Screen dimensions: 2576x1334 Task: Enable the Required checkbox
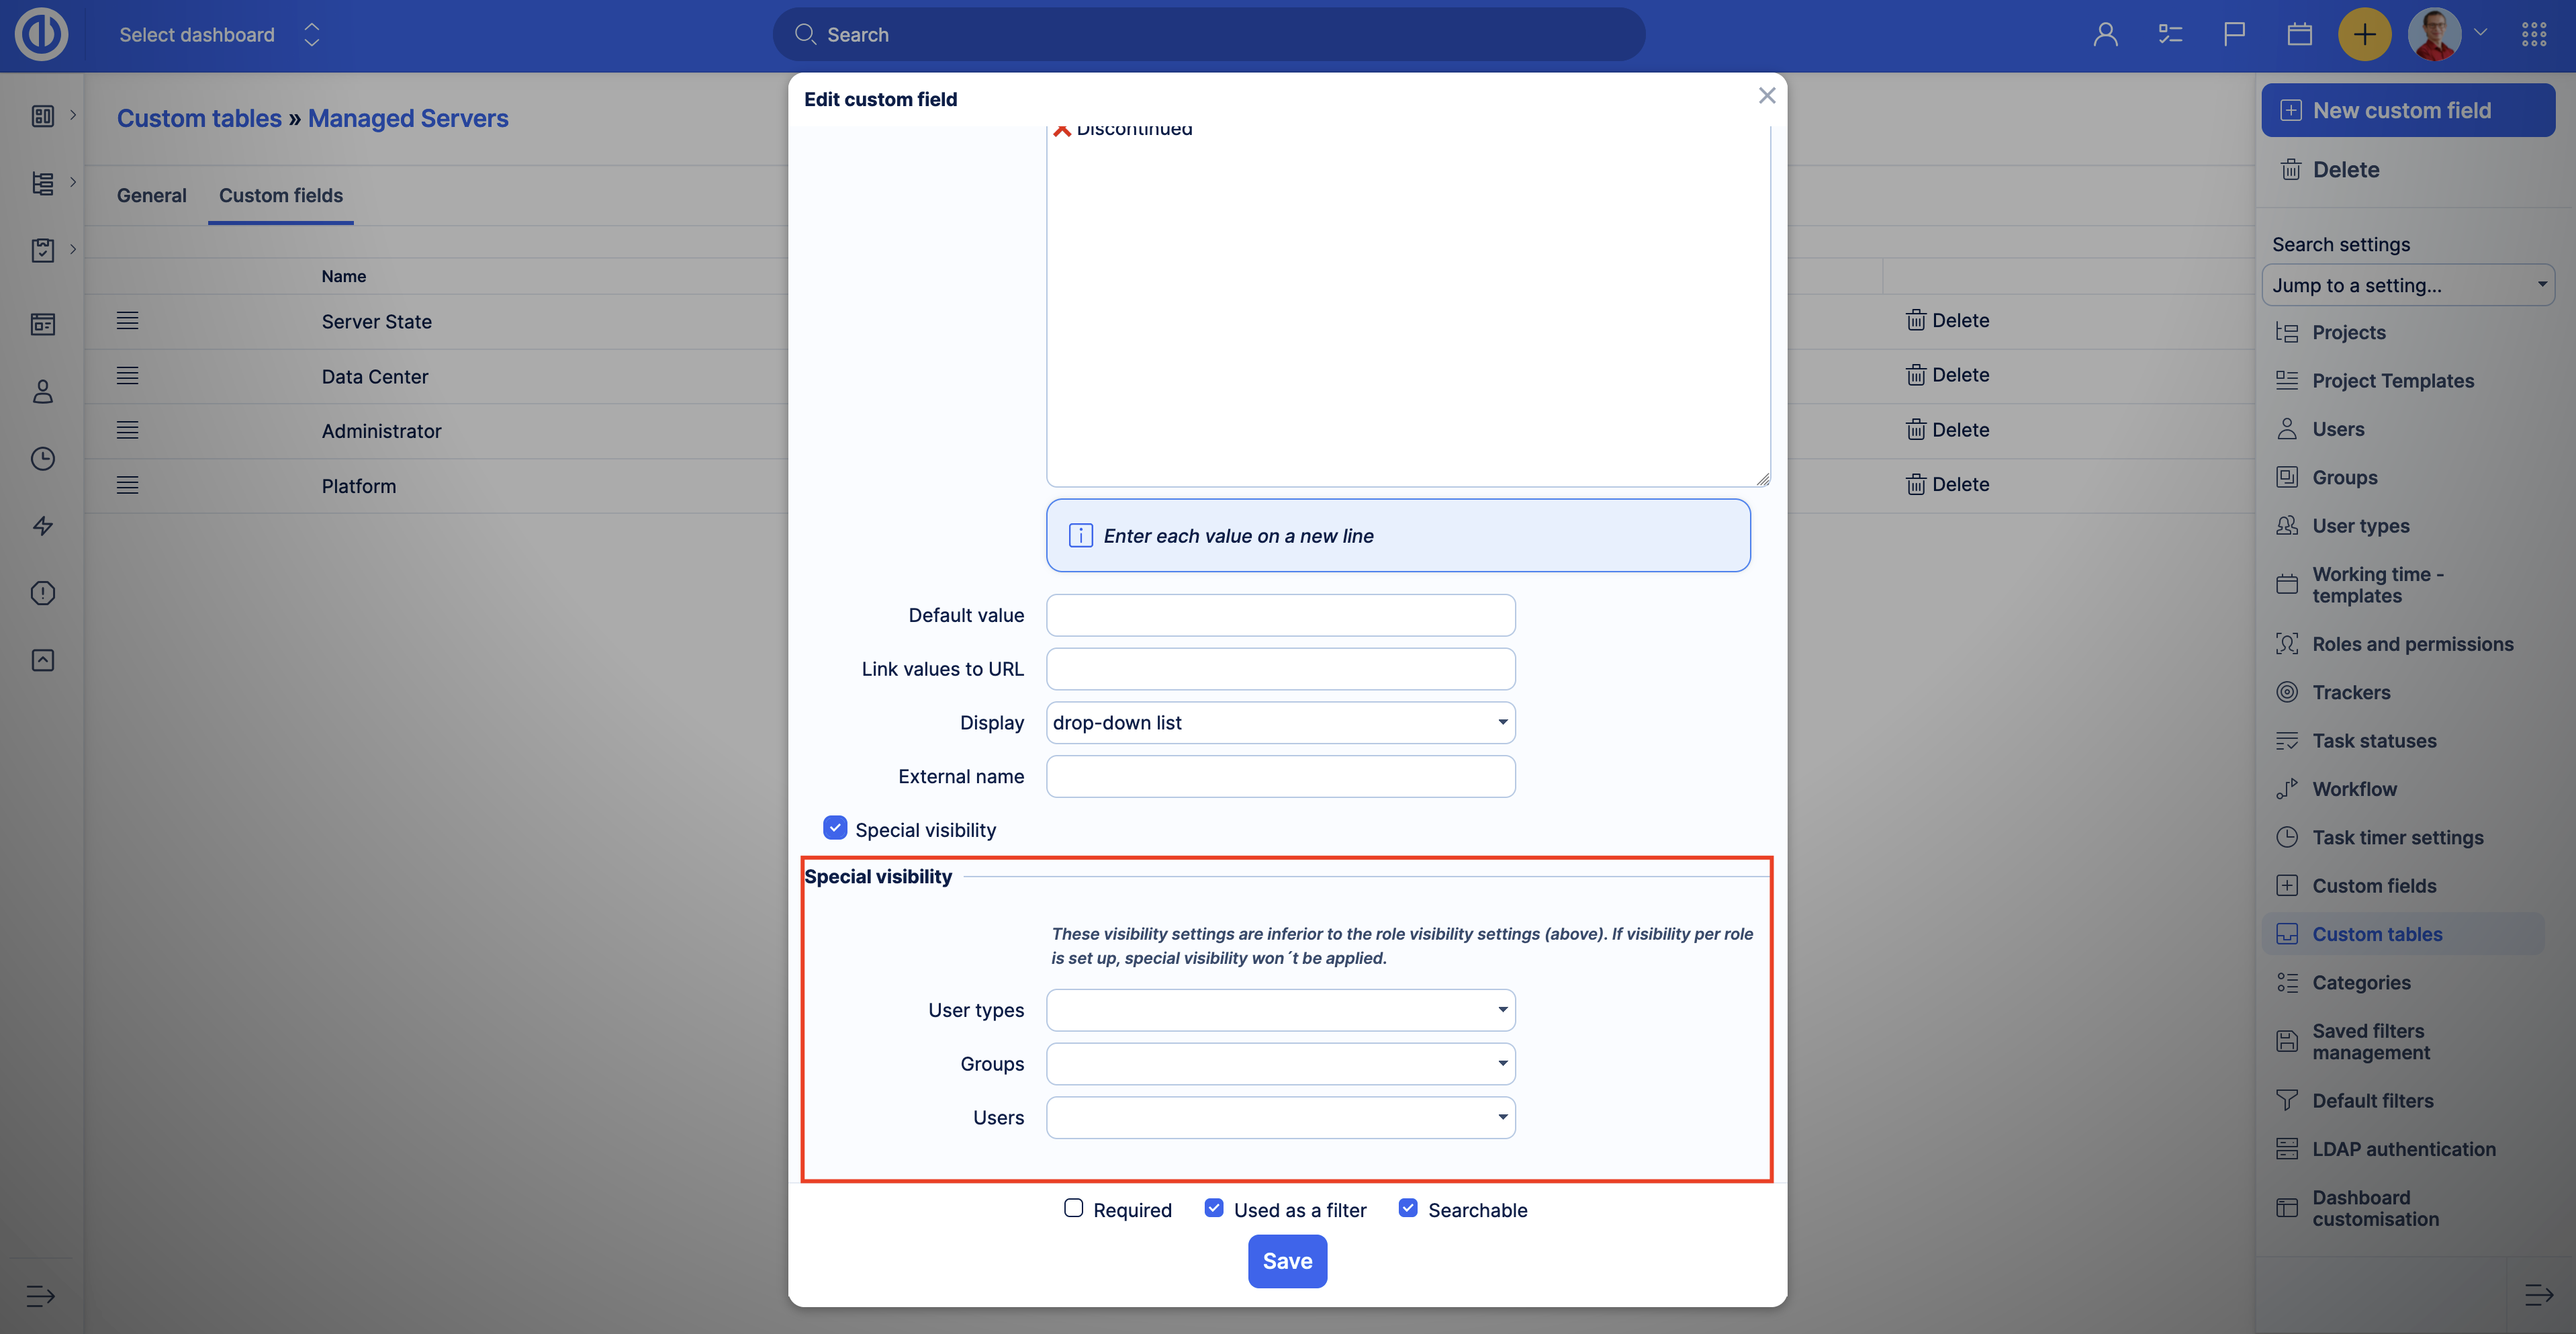1074,1208
